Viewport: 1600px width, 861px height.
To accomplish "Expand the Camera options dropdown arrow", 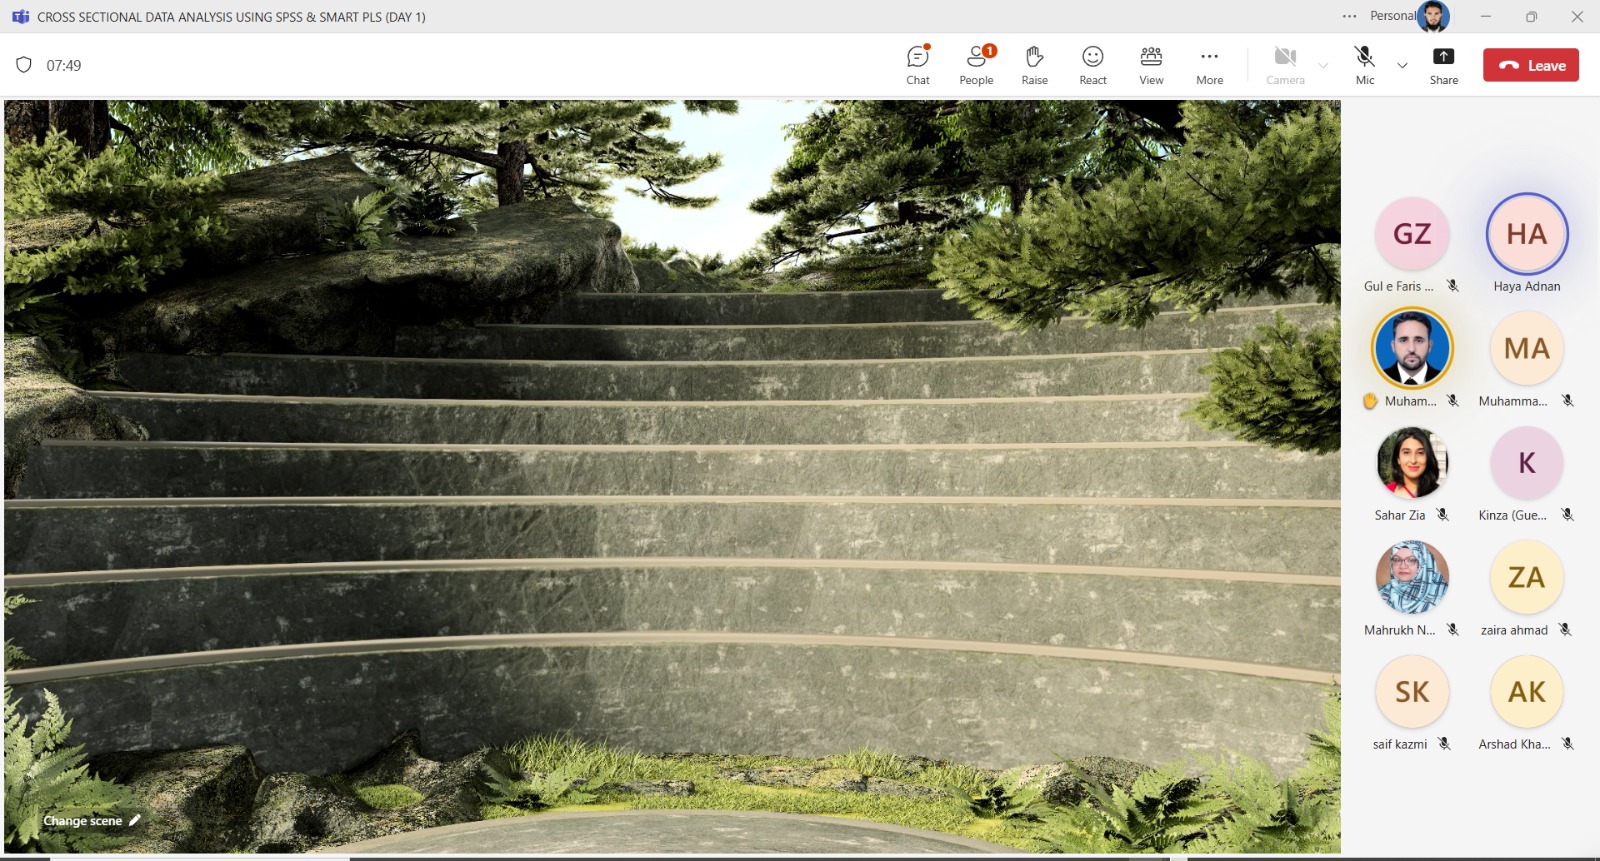I will (1323, 66).
